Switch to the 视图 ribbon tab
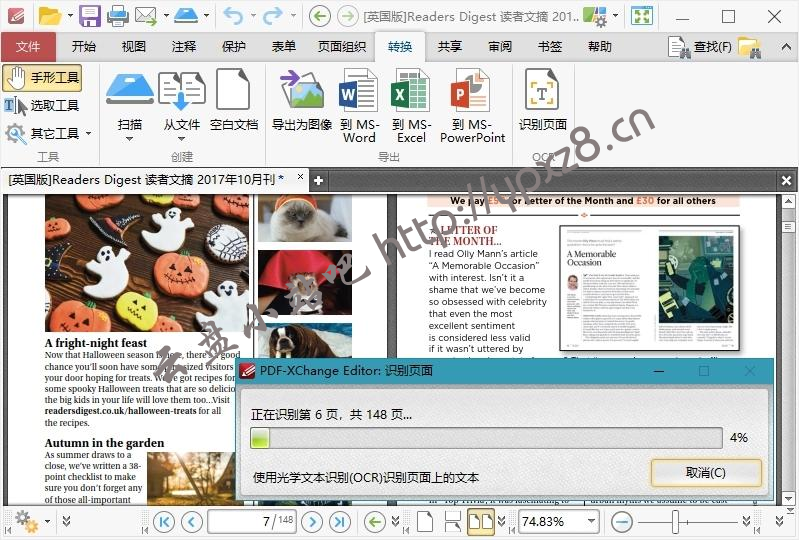The image size is (799, 540). click(x=134, y=46)
